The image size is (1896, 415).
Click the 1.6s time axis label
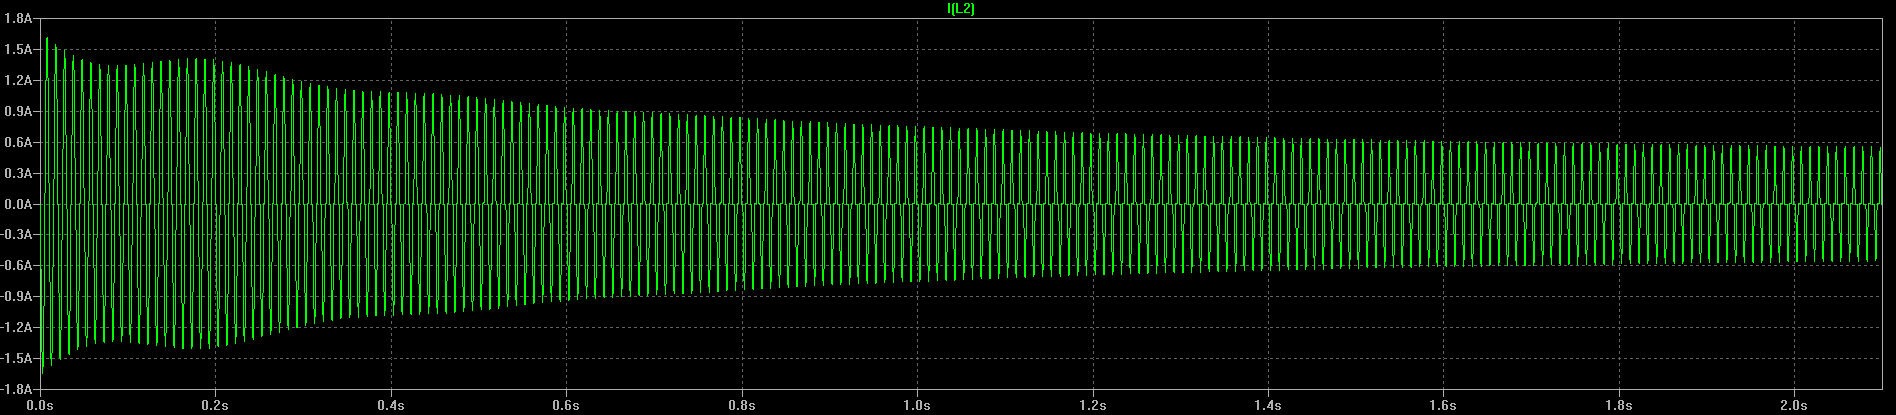pyautogui.click(x=1444, y=406)
